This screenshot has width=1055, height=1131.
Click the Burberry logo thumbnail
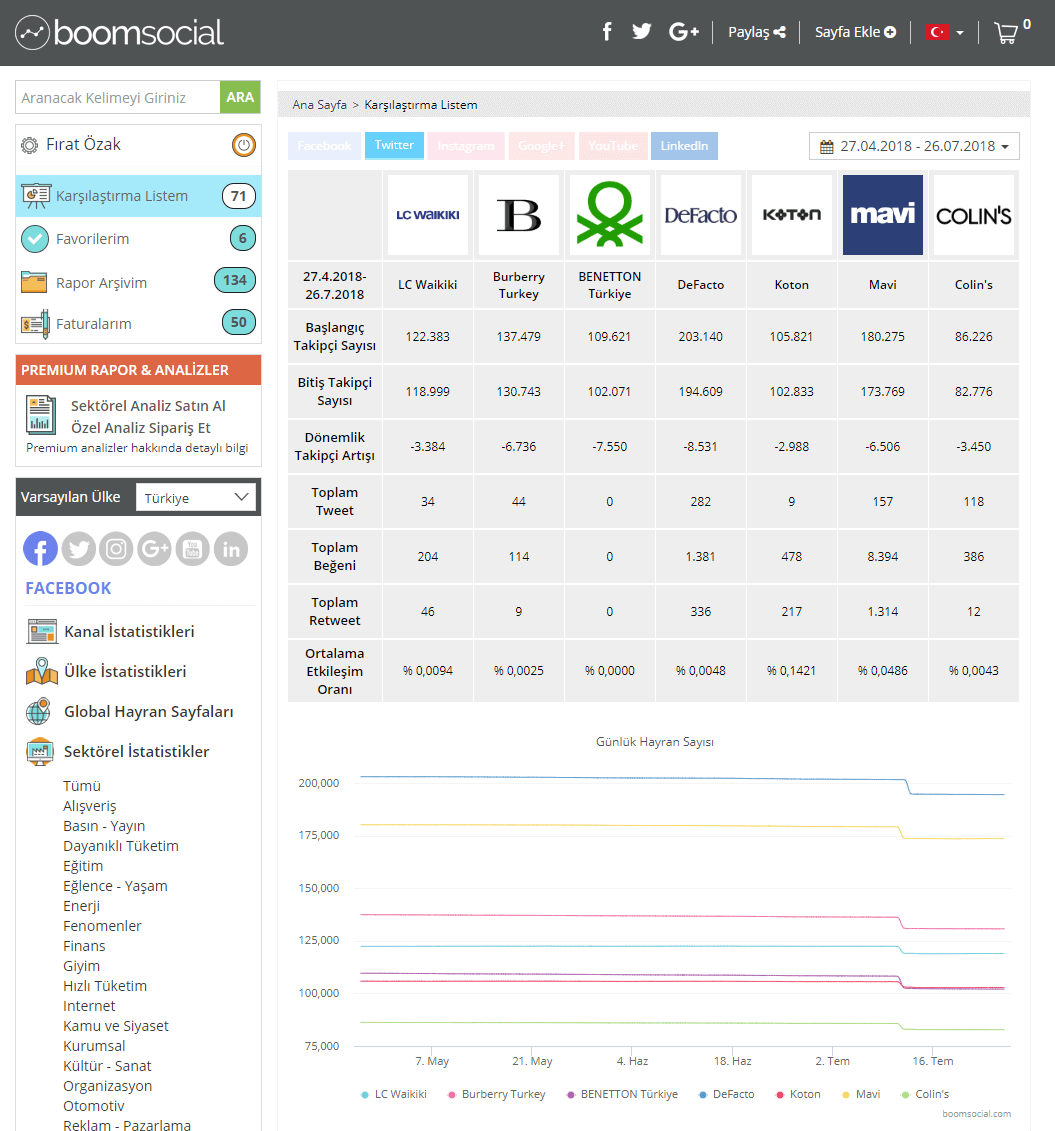[x=518, y=215]
